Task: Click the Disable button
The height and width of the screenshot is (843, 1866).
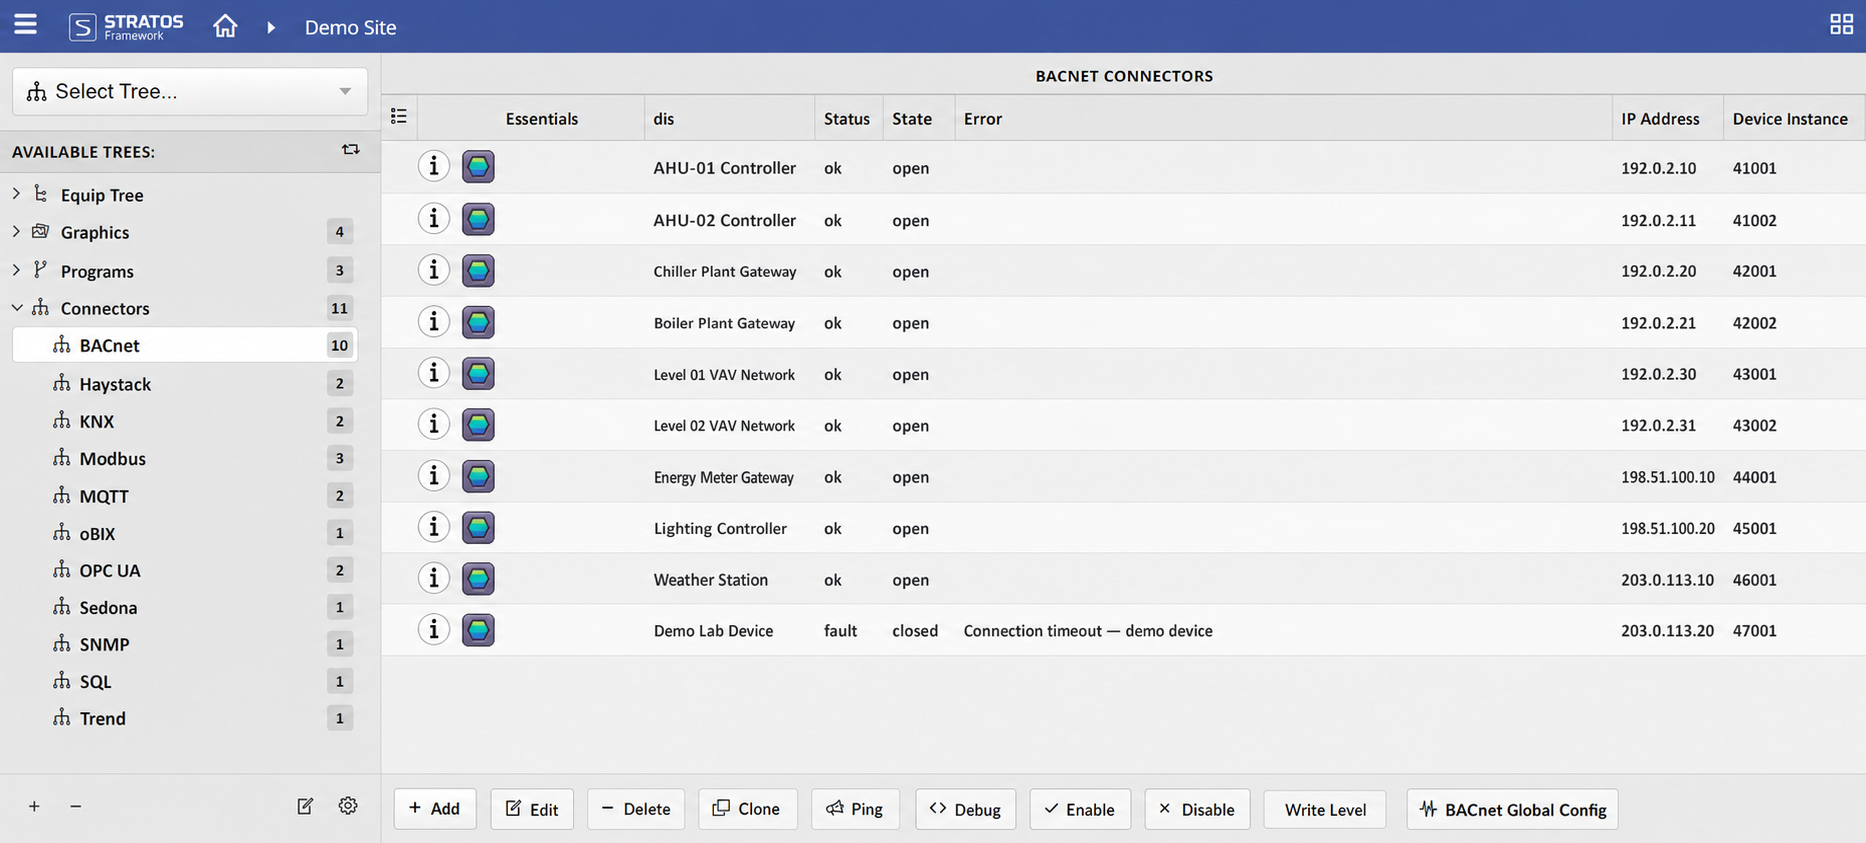Action: click(x=1197, y=809)
